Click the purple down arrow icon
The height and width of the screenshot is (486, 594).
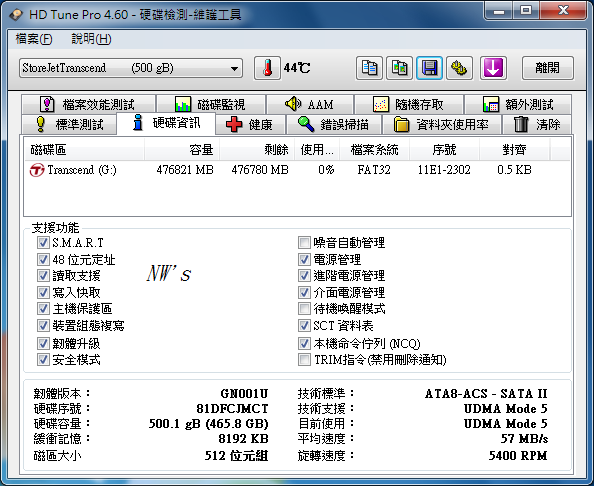tap(493, 68)
